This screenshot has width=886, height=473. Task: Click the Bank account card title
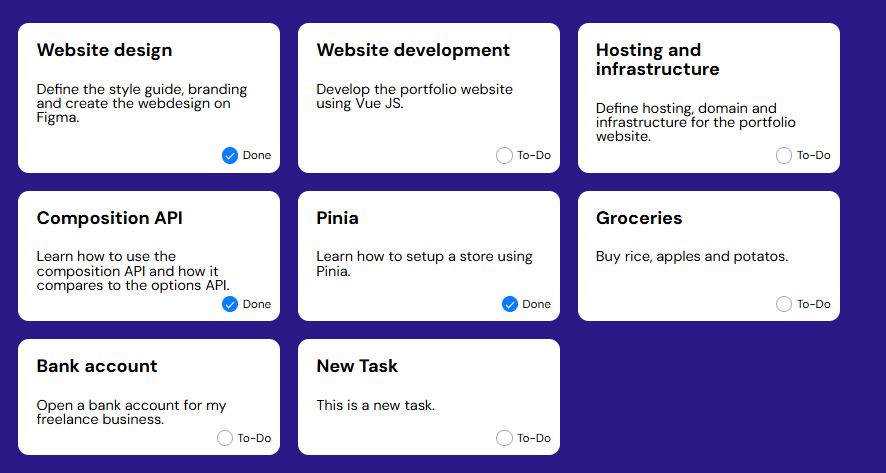coord(97,366)
